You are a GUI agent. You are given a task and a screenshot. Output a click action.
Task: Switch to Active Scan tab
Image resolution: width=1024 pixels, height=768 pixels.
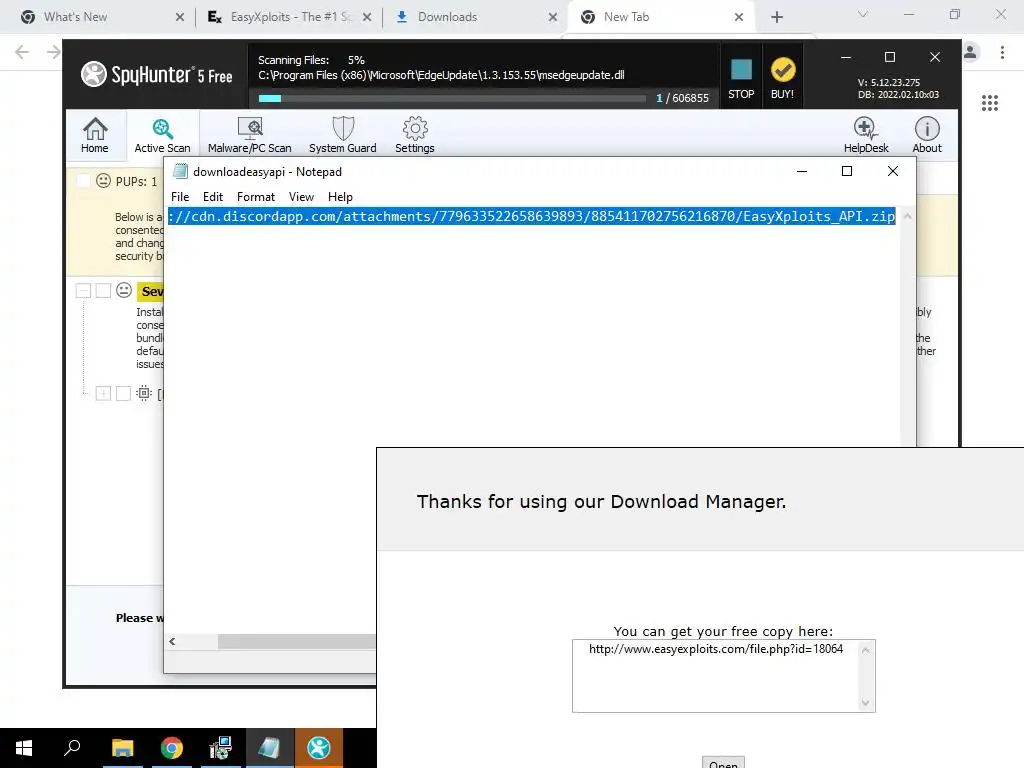163,135
